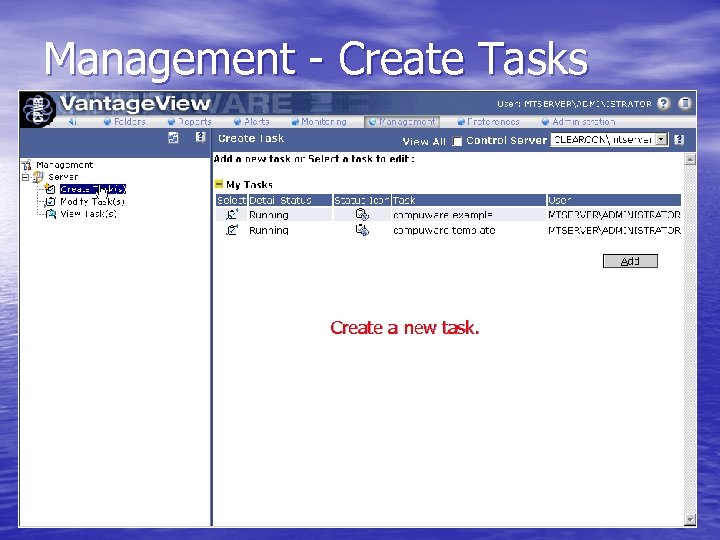Screen dimensions: 720x540
Task: Select Modify Task(s) in tree
Action: click(x=92, y=202)
